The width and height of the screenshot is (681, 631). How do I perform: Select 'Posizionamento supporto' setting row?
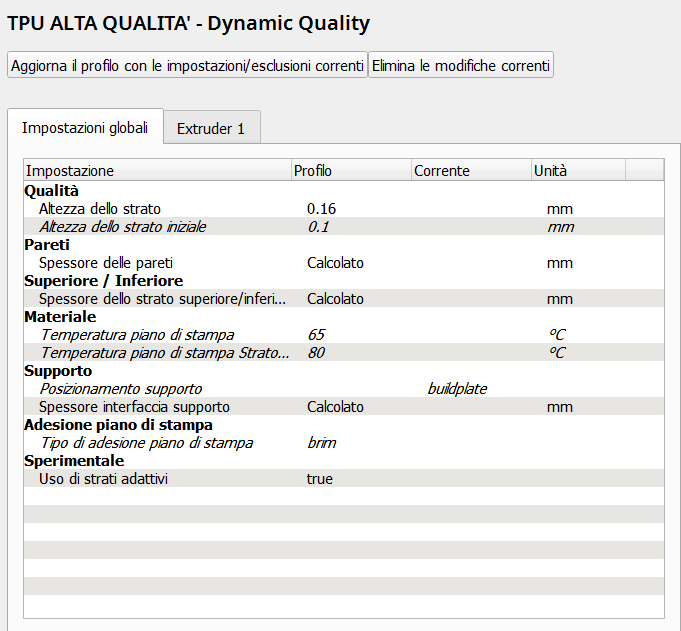coord(121,389)
